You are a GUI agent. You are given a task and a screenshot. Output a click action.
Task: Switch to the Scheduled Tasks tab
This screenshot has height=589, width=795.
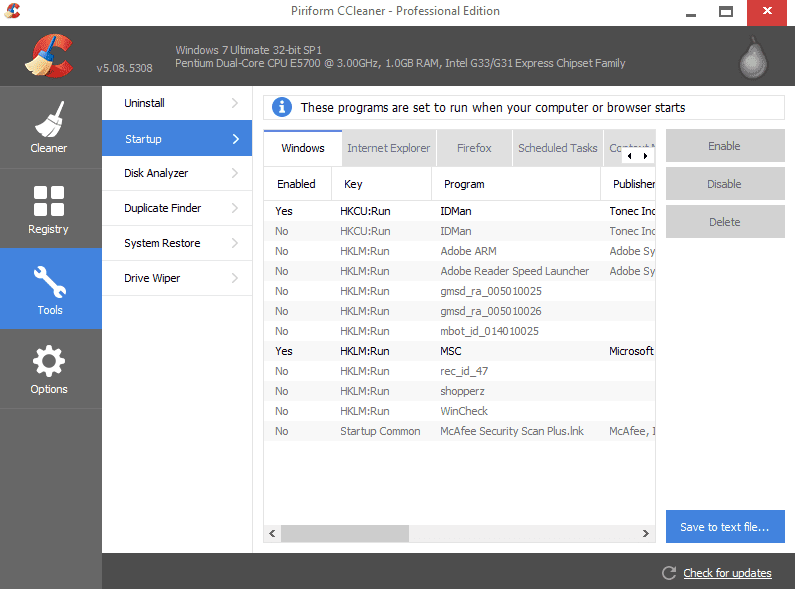pos(558,148)
